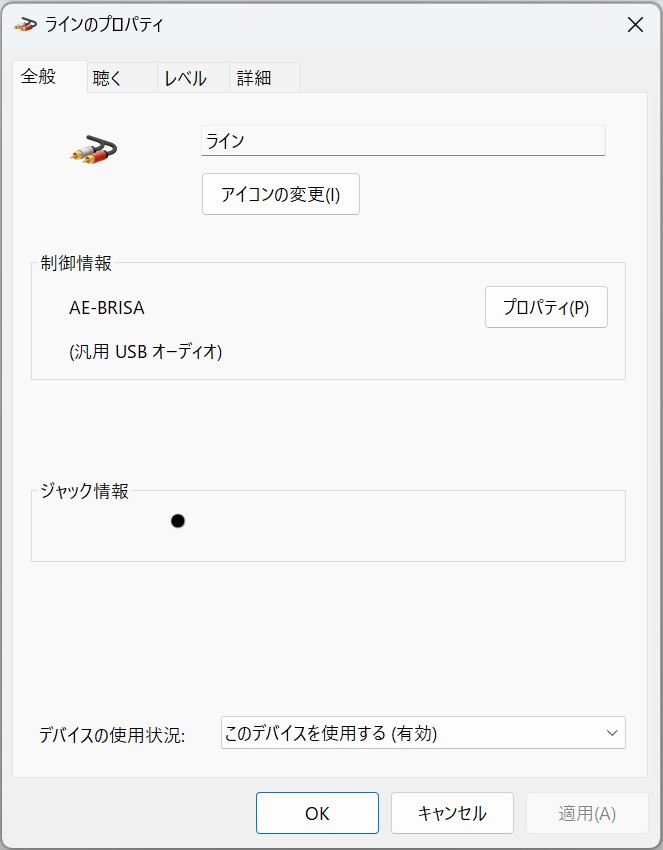Click the AE-BRISA controller name text
The width and height of the screenshot is (663, 850).
click(107, 308)
